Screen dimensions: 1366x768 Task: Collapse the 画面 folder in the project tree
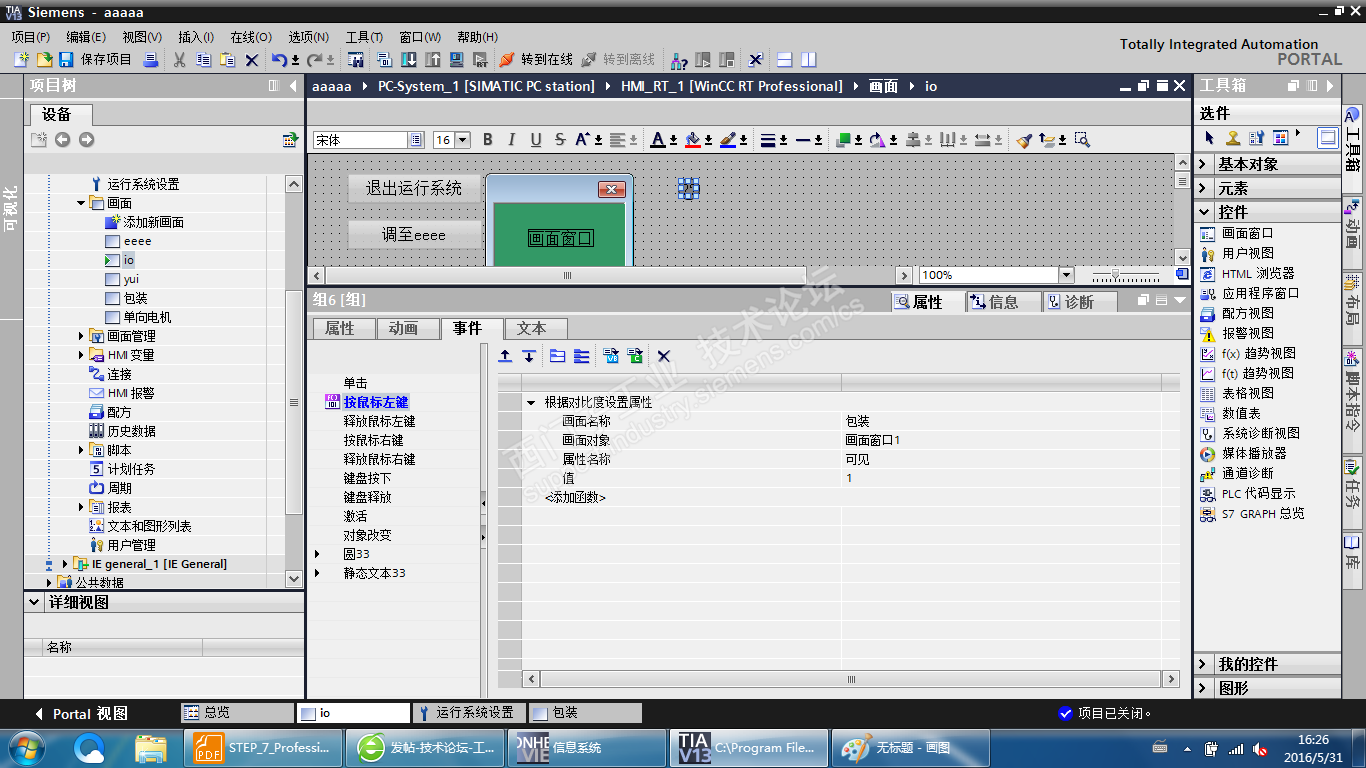pyautogui.click(x=81, y=203)
